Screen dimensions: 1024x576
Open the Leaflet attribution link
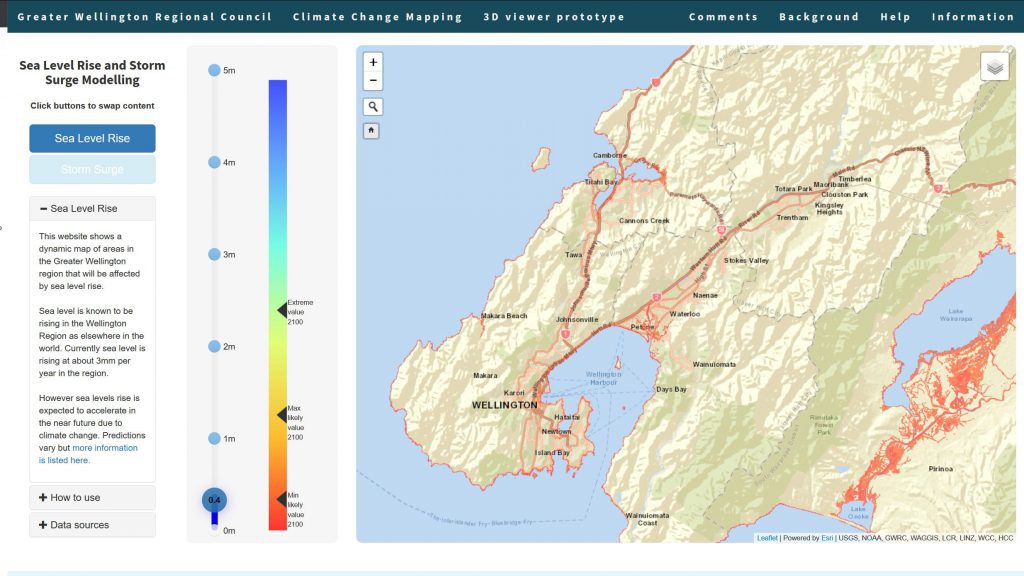click(x=767, y=538)
